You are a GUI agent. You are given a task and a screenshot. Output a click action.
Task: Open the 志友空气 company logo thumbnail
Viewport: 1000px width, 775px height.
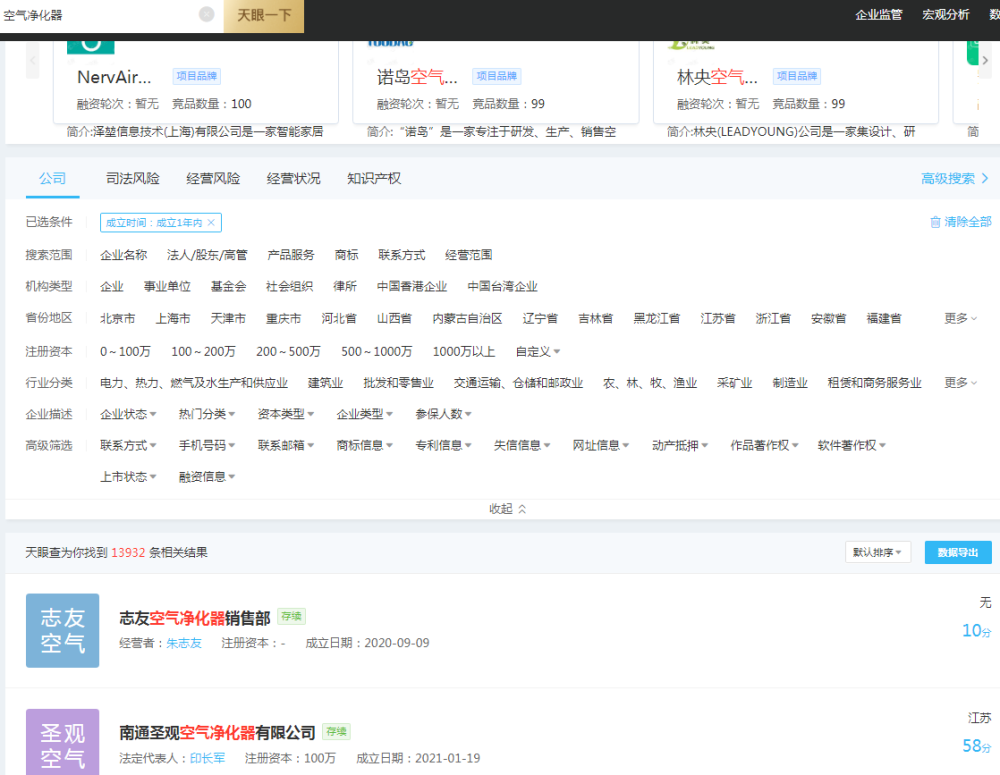click(62, 631)
